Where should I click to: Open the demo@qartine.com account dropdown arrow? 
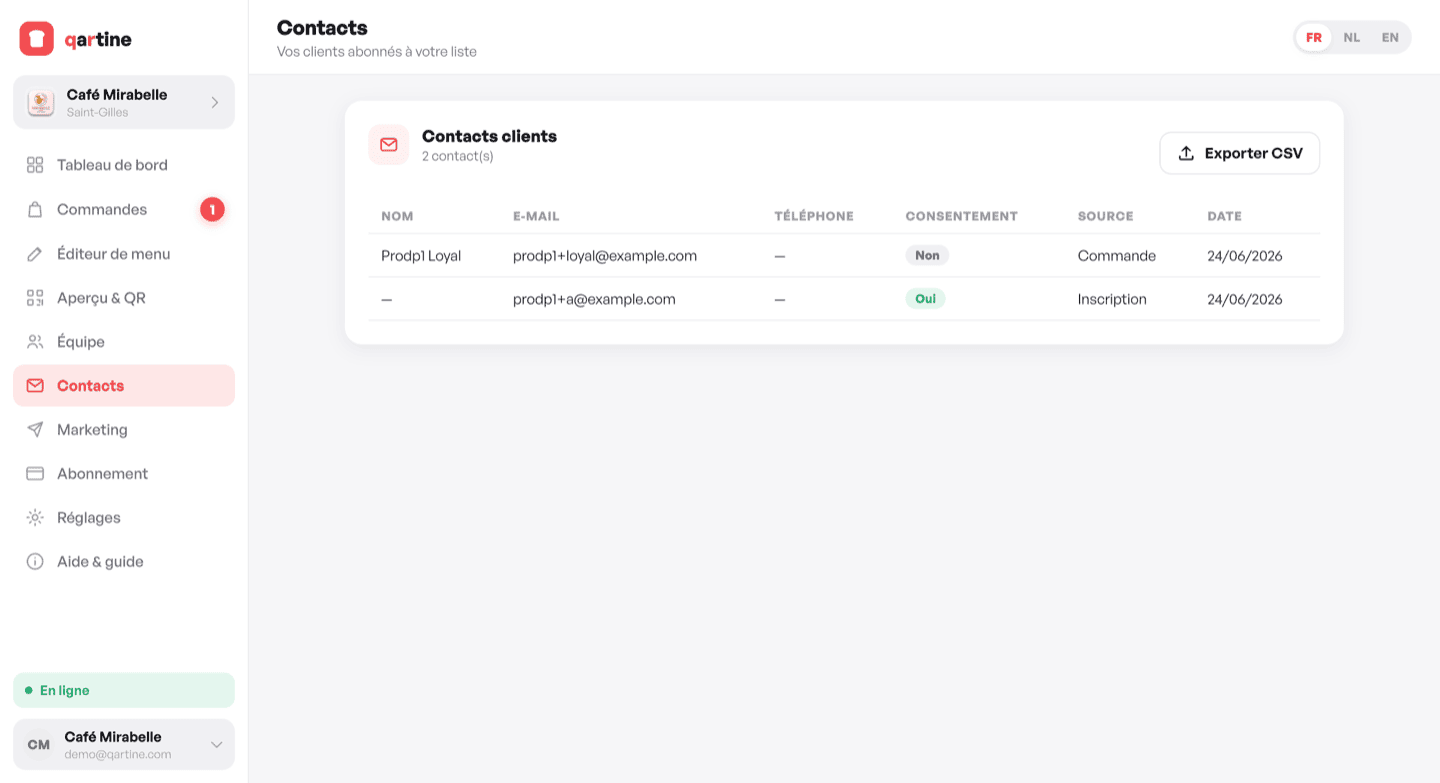pyautogui.click(x=216, y=745)
